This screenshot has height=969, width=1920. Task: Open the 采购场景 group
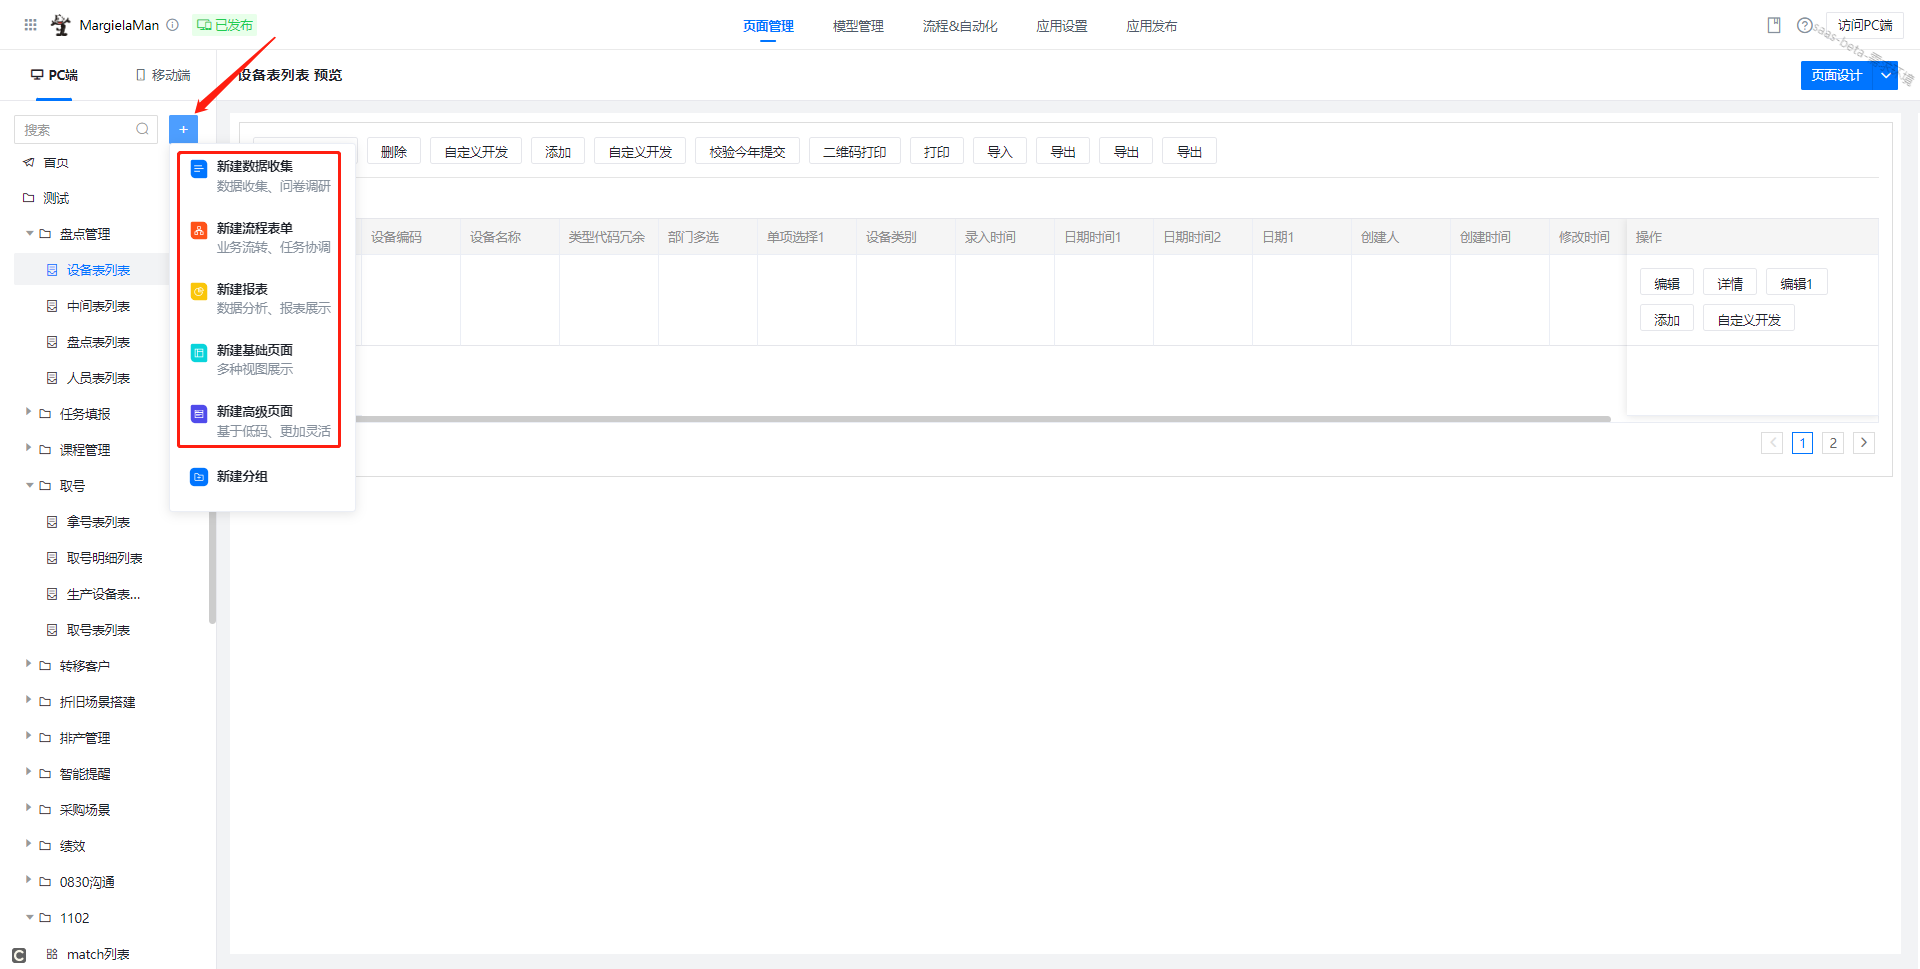(x=84, y=810)
